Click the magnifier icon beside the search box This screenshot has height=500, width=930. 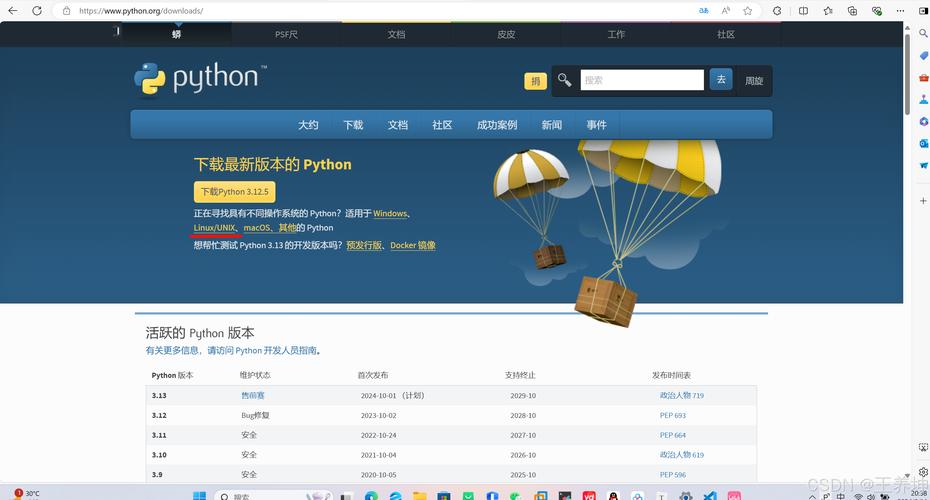tap(564, 79)
